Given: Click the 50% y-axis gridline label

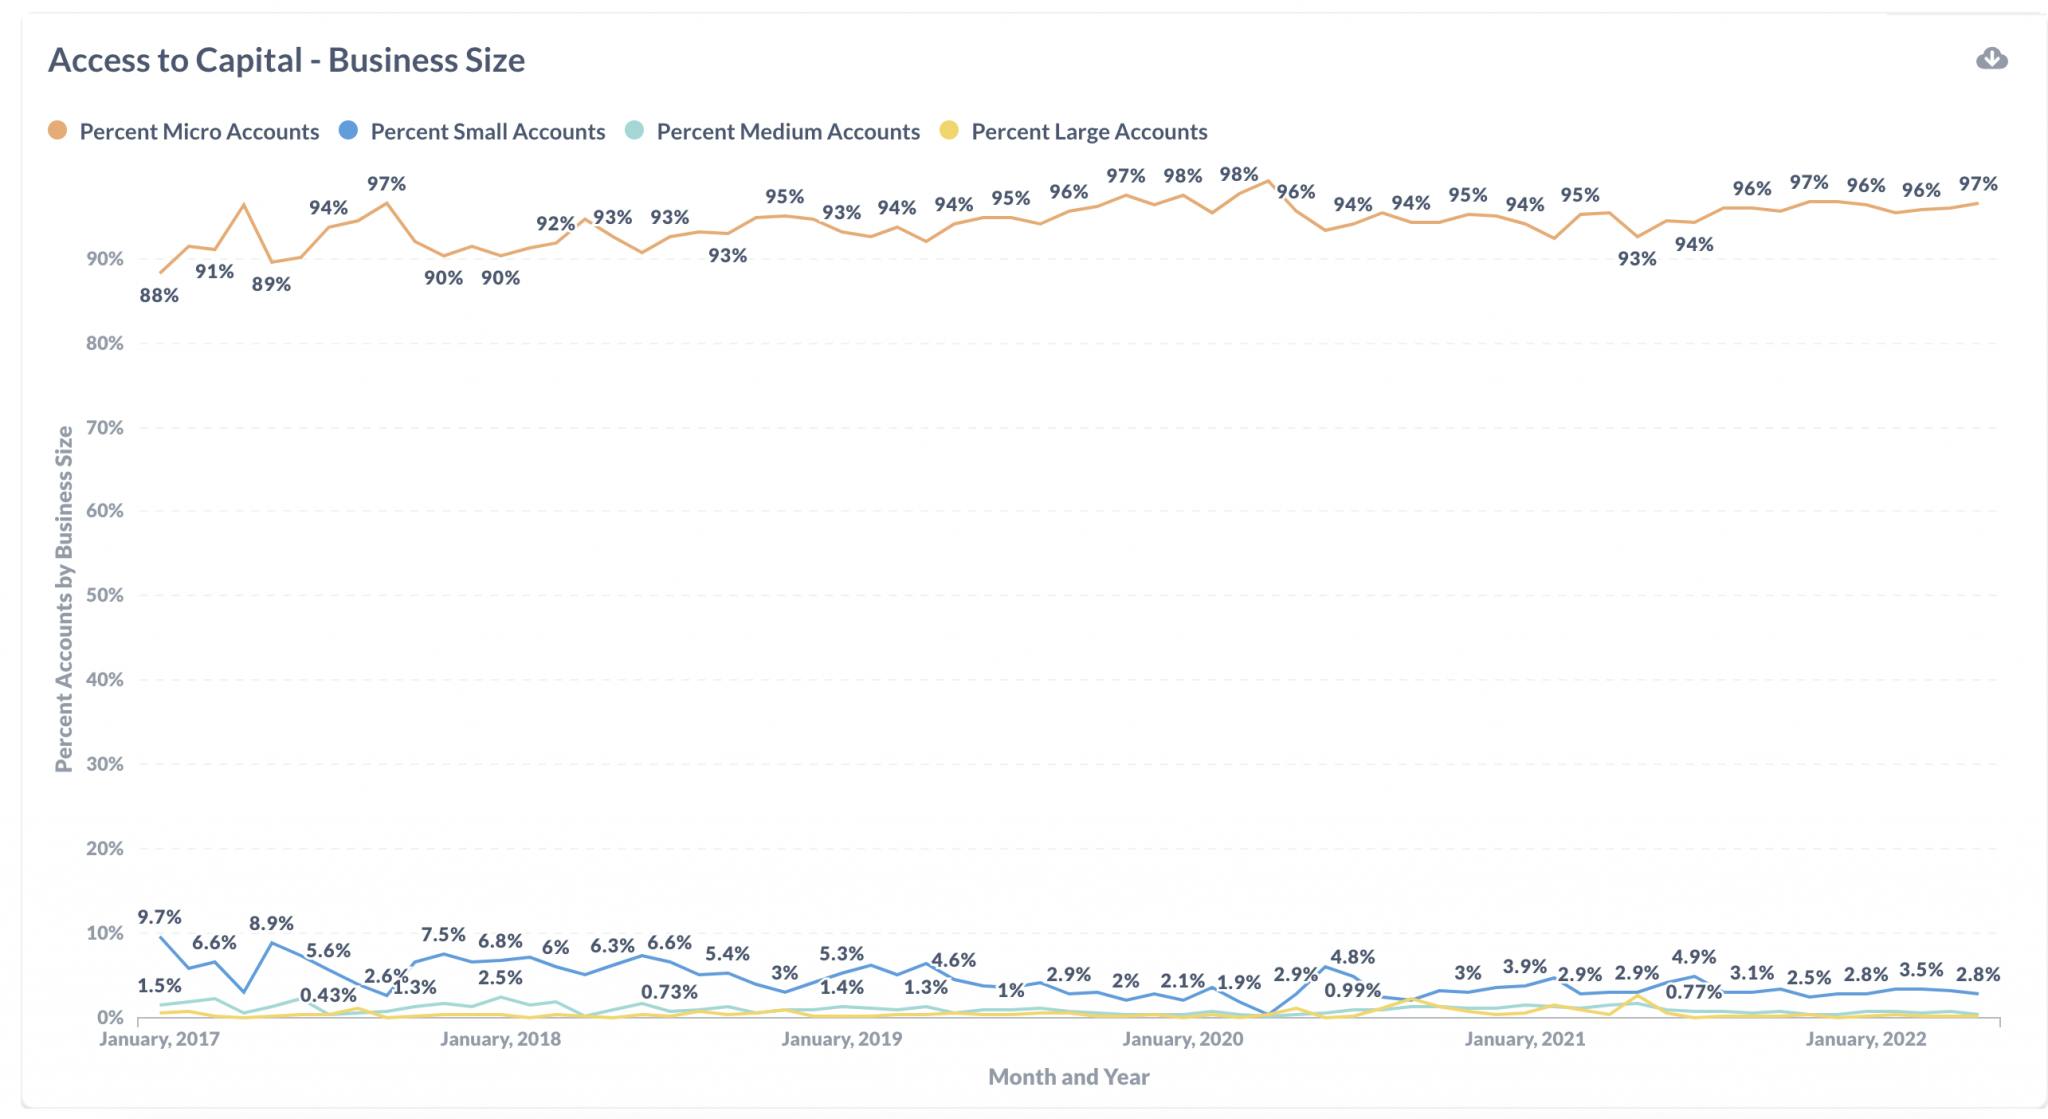Looking at the screenshot, I should click(x=104, y=595).
